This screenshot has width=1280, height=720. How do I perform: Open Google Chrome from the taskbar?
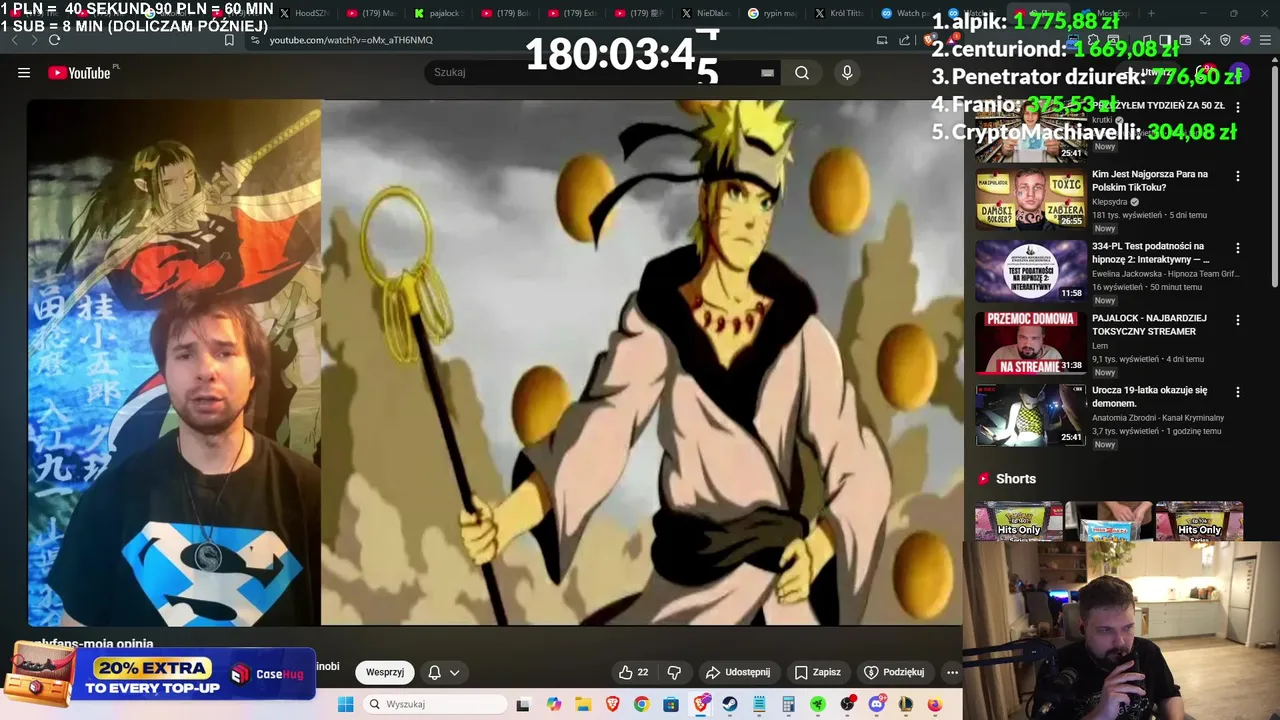click(x=641, y=704)
